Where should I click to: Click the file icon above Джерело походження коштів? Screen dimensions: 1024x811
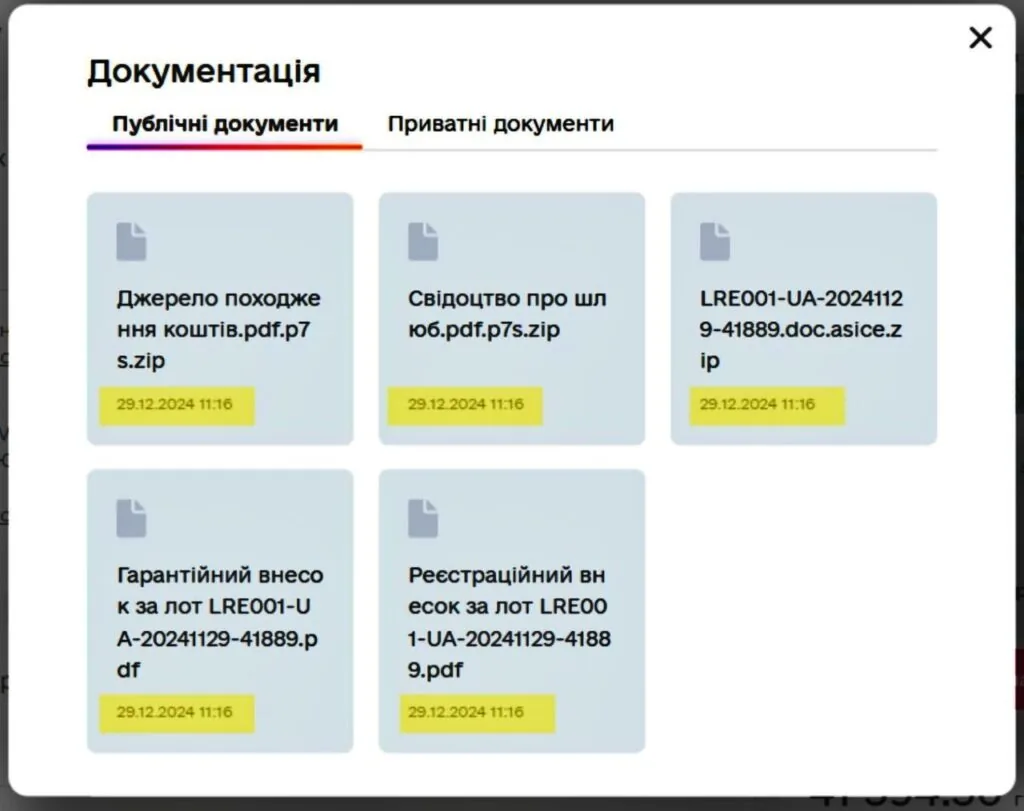click(x=131, y=242)
